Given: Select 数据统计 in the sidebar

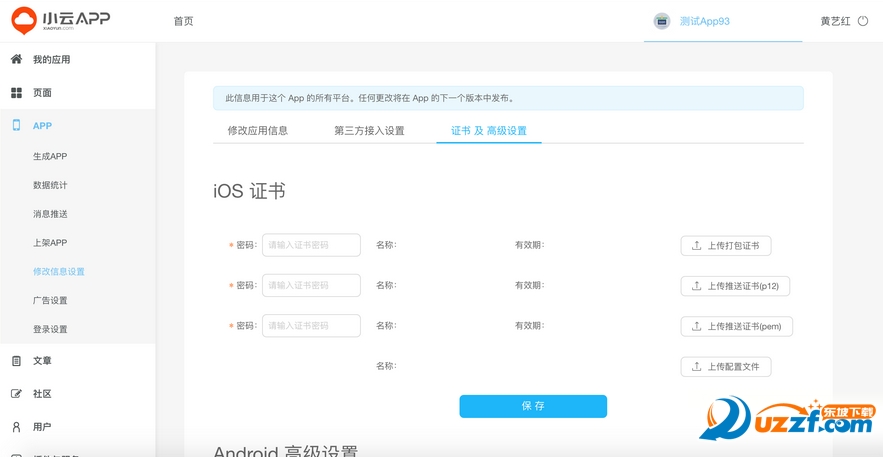Looking at the screenshot, I should (50, 185).
